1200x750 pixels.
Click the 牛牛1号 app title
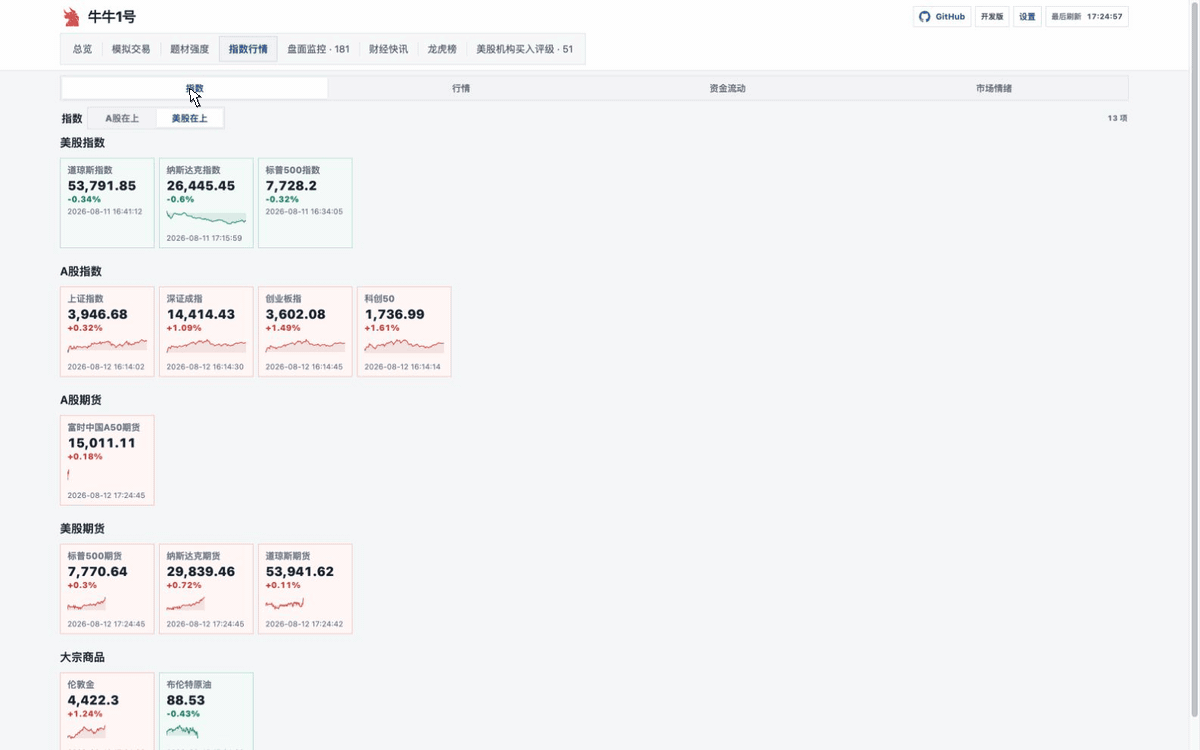coord(112,17)
